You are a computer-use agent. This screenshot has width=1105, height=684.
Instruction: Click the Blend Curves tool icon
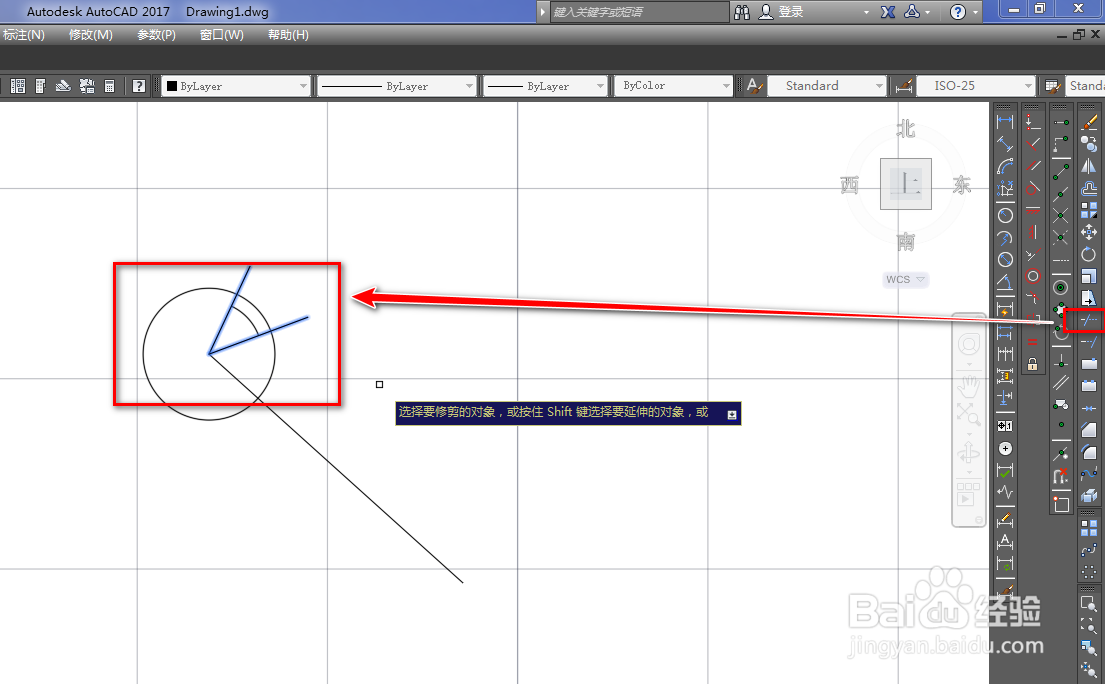coord(1089,473)
